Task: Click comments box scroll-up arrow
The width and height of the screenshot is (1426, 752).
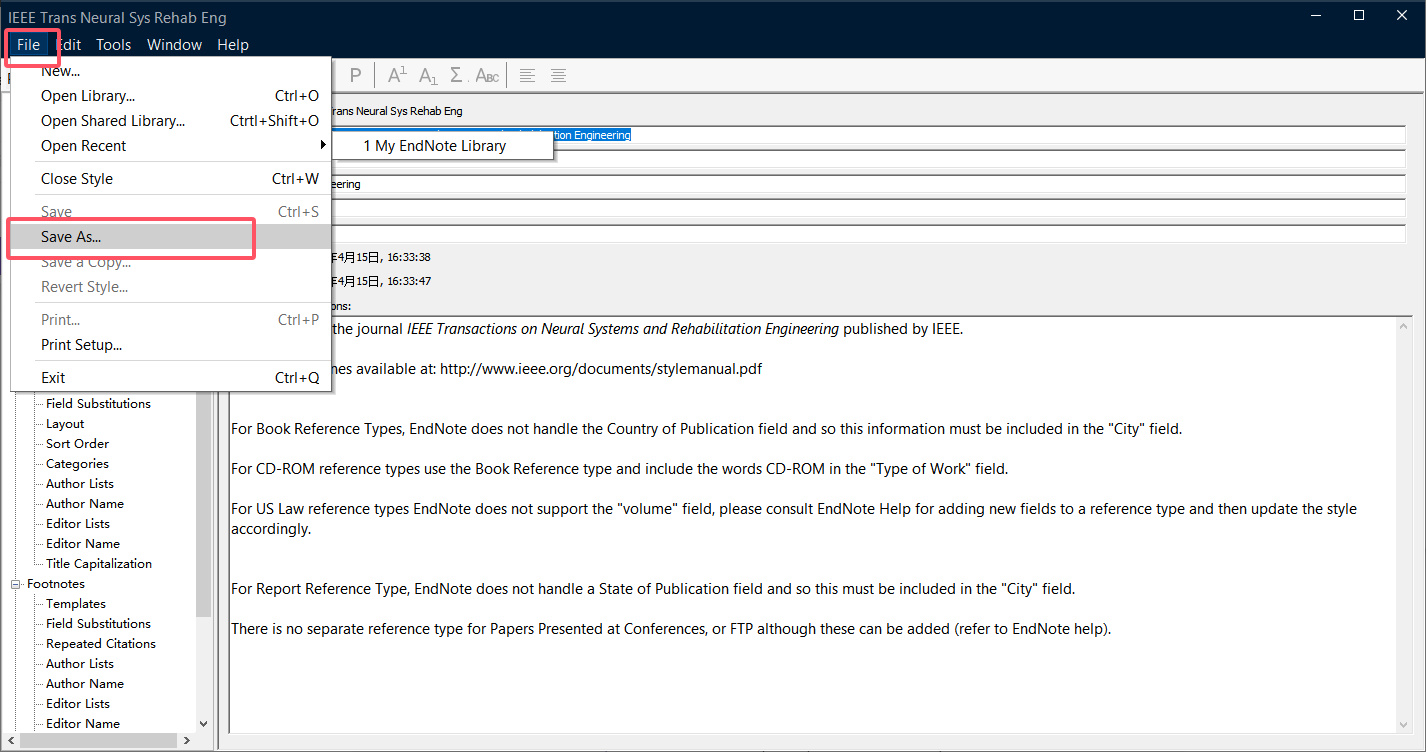Action: (1405, 326)
